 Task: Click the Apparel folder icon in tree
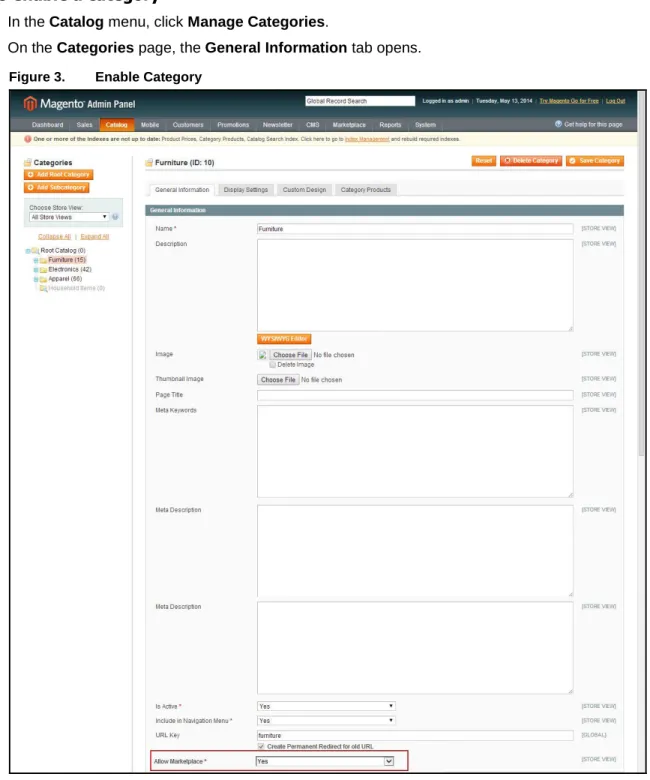tap(43, 279)
